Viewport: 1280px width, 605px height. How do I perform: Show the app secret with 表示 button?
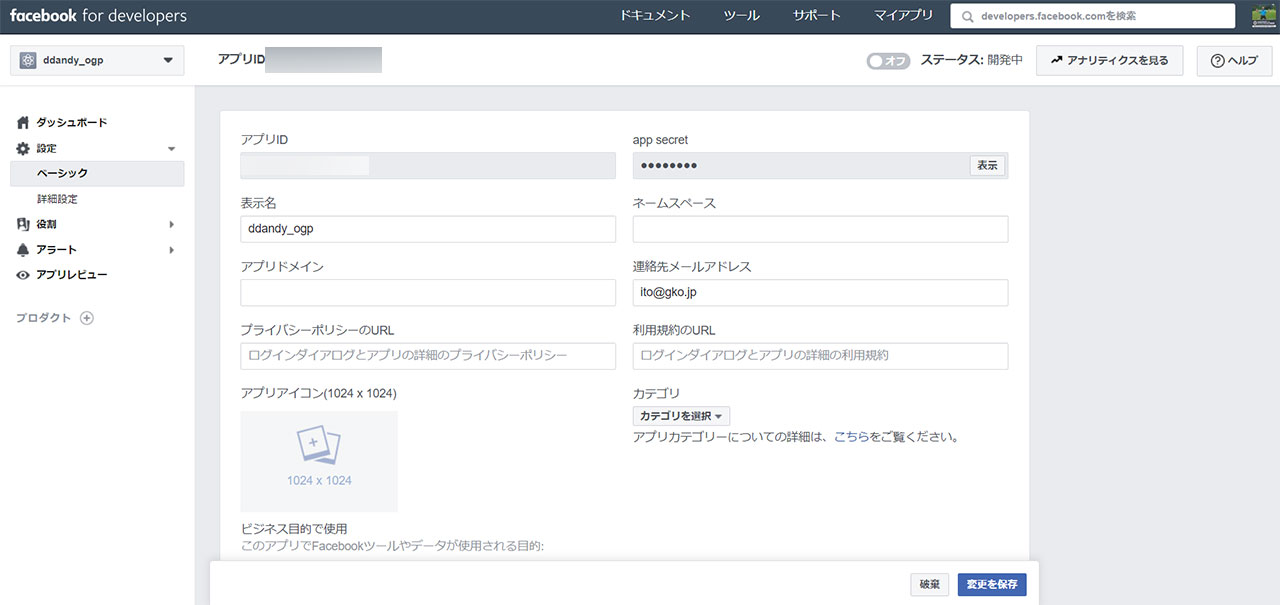click(x=987, y=165)
